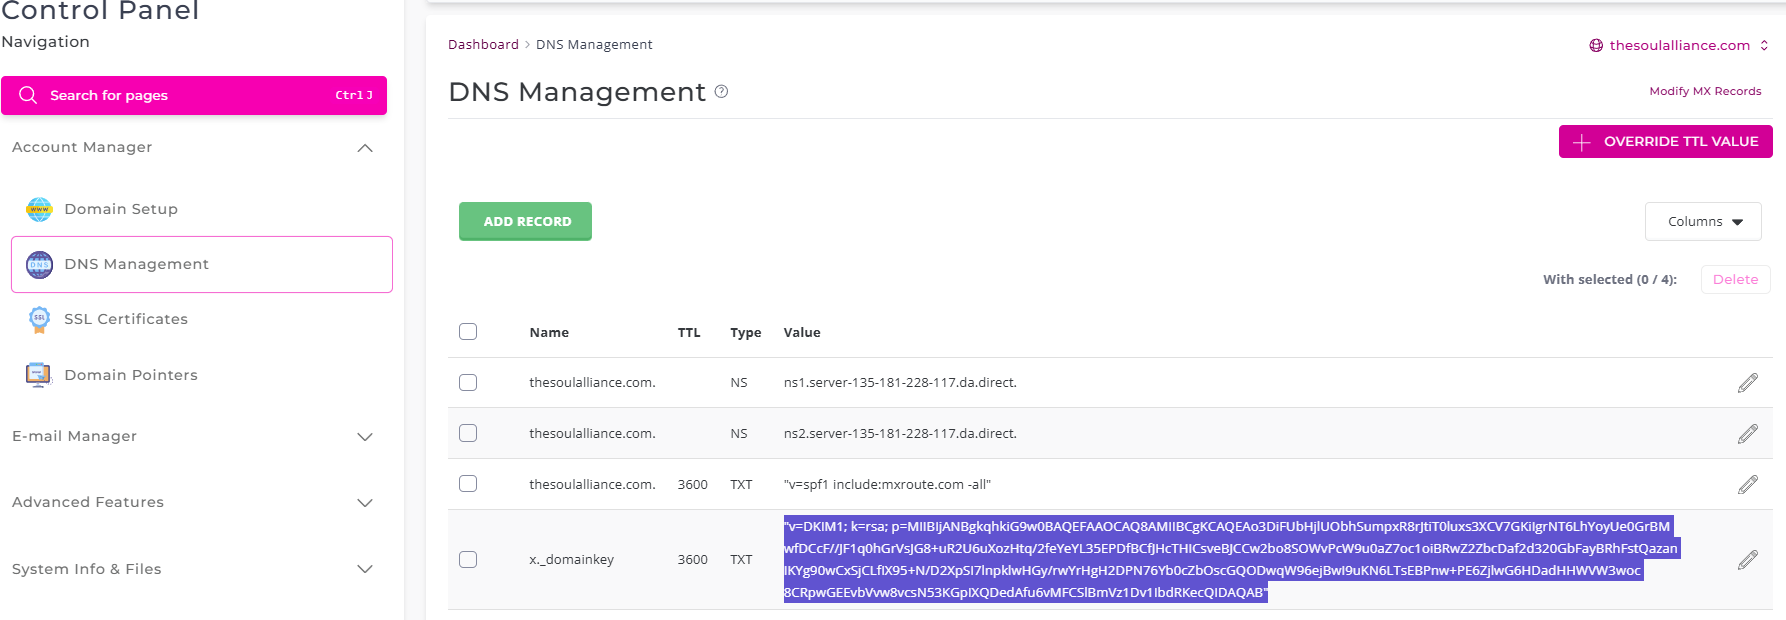This screenshot has height=620, width=1786.
Task: Click the DNS Management breadcrumb text
Action: point(594,45)
